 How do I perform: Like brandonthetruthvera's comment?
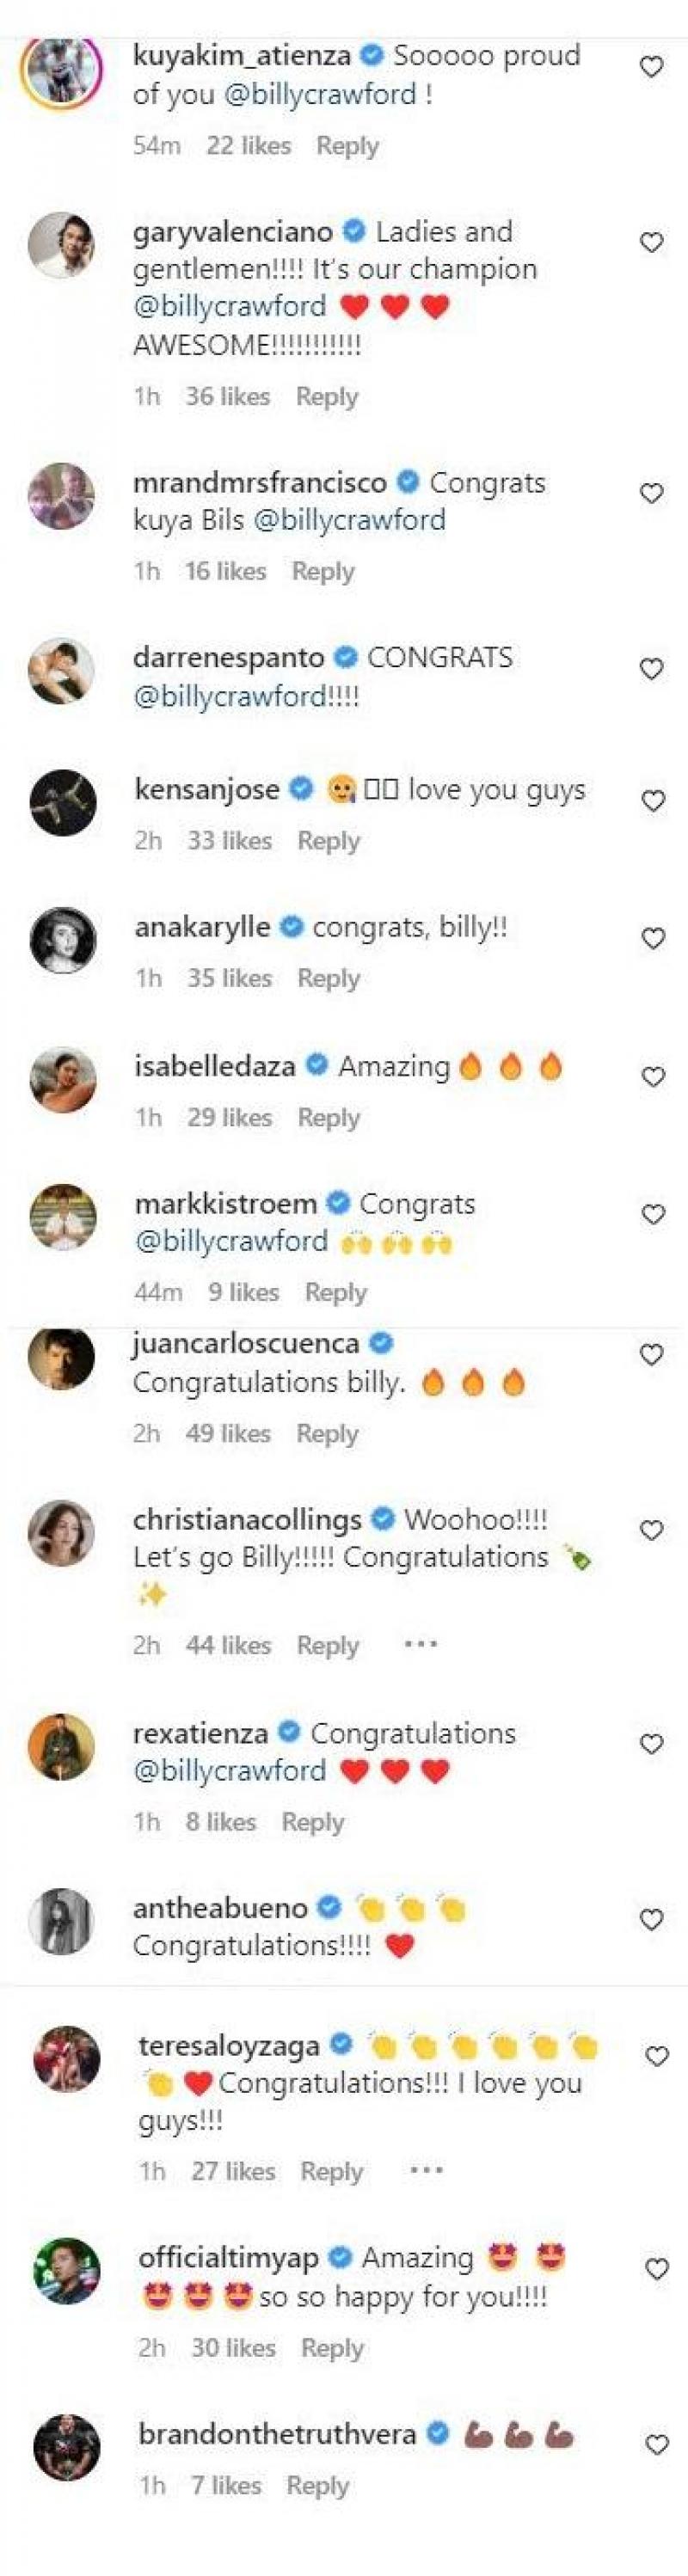(656, 2445)
